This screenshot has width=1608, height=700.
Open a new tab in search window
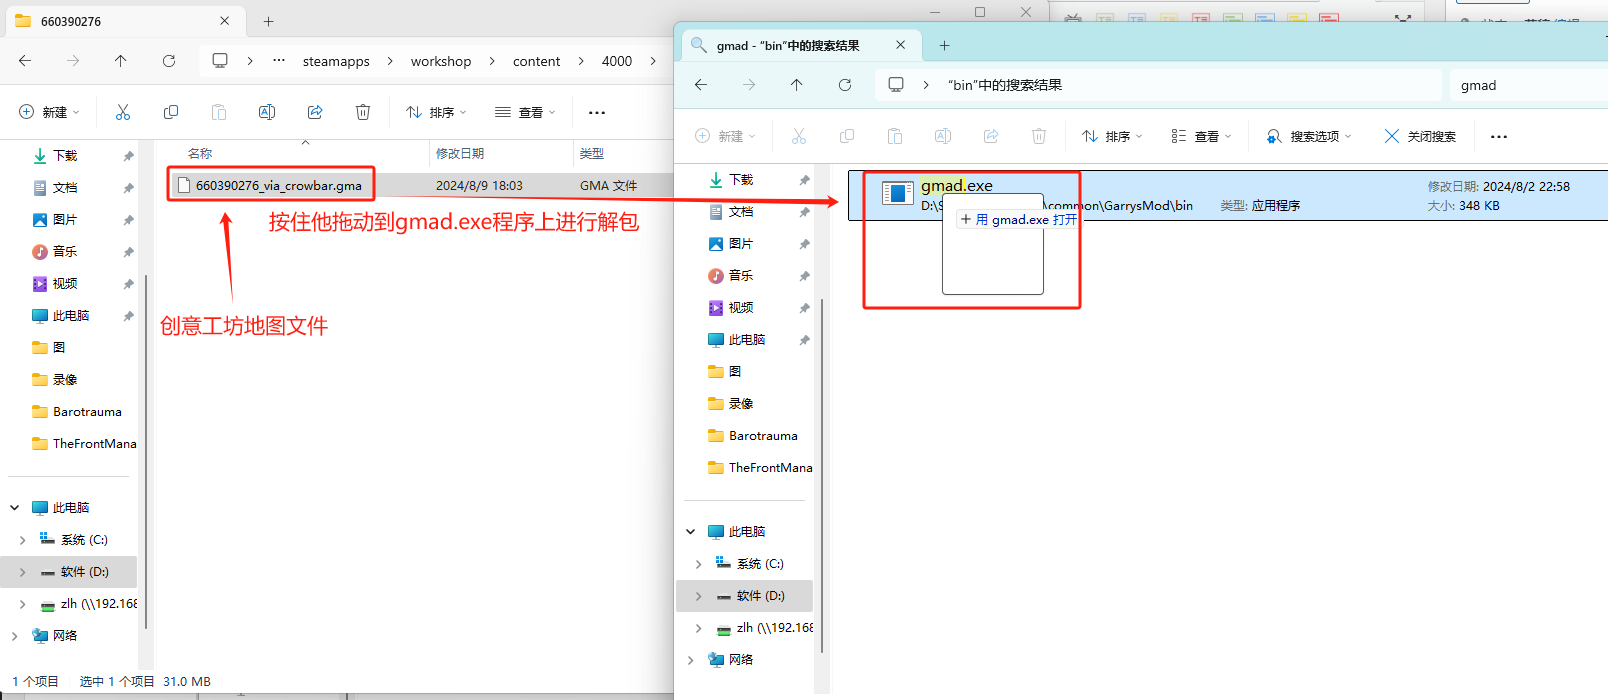tap(944, 46)
